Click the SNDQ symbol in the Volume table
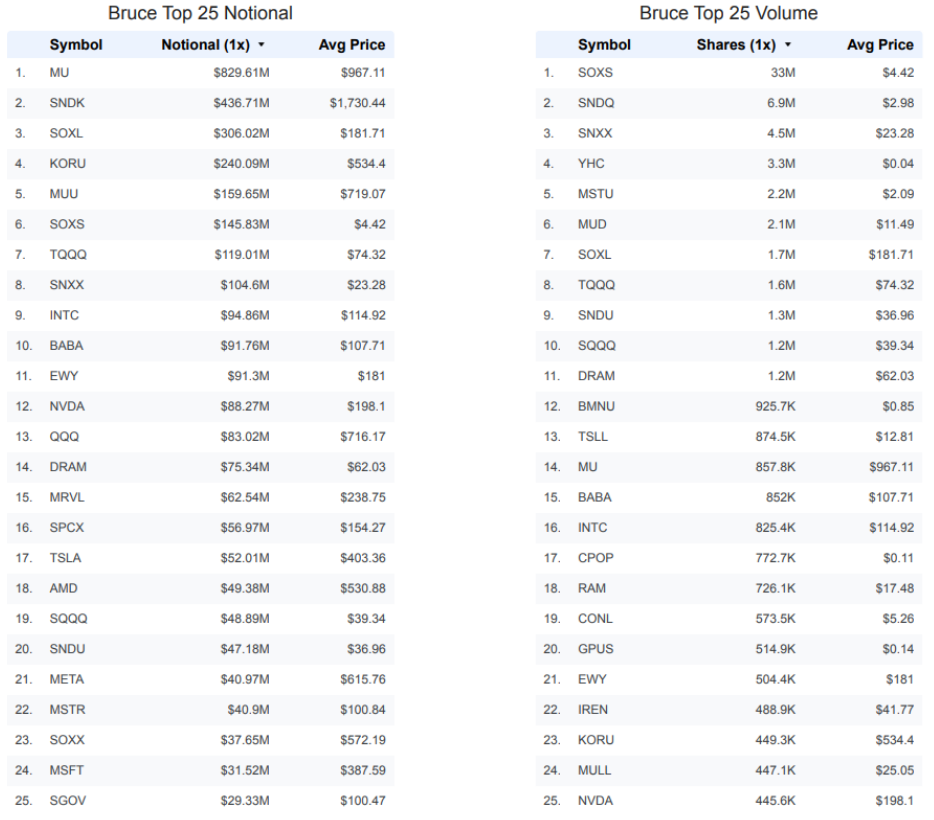 [596, 103]
